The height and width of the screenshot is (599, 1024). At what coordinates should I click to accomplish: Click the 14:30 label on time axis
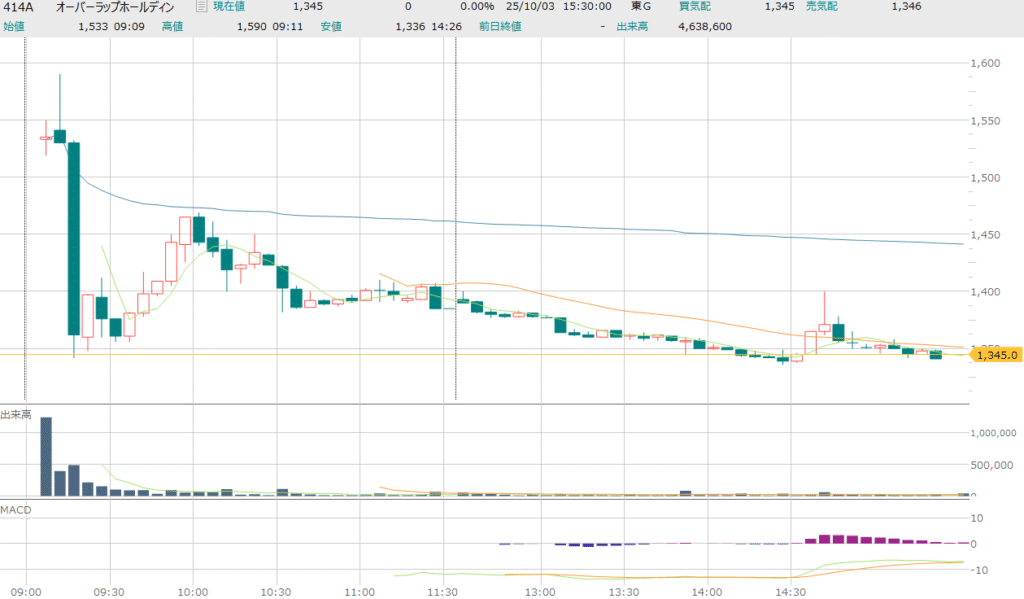click(x=790, y=589)
